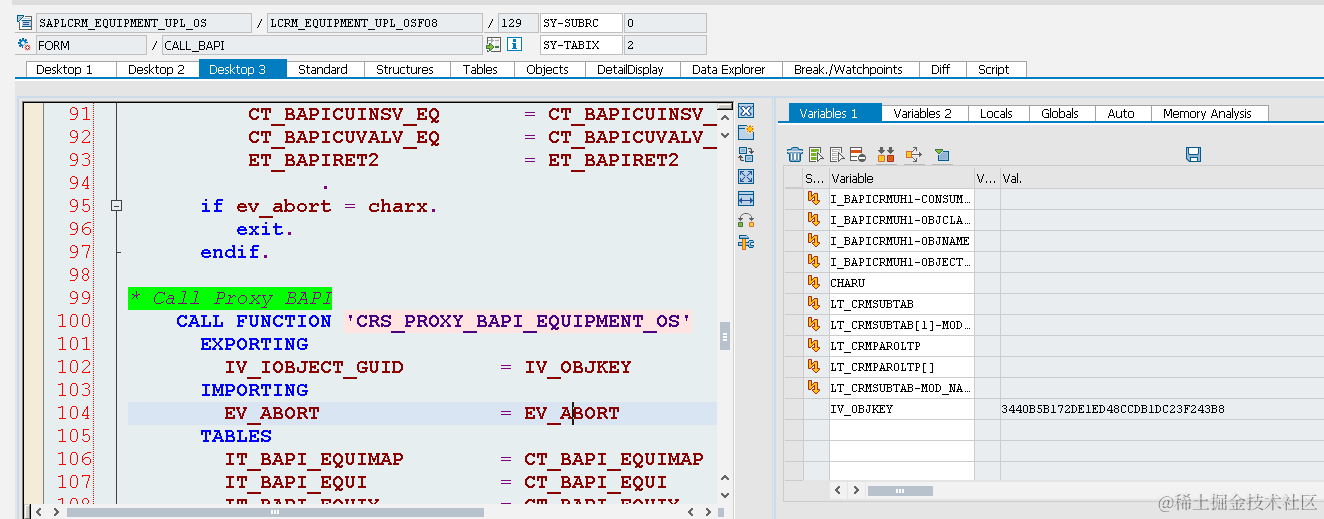Click the SY-SUBRC value field

(664, 23)
